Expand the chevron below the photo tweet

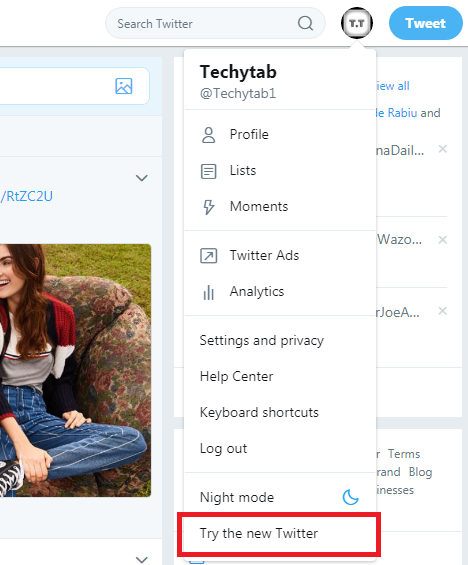point(142,559)
